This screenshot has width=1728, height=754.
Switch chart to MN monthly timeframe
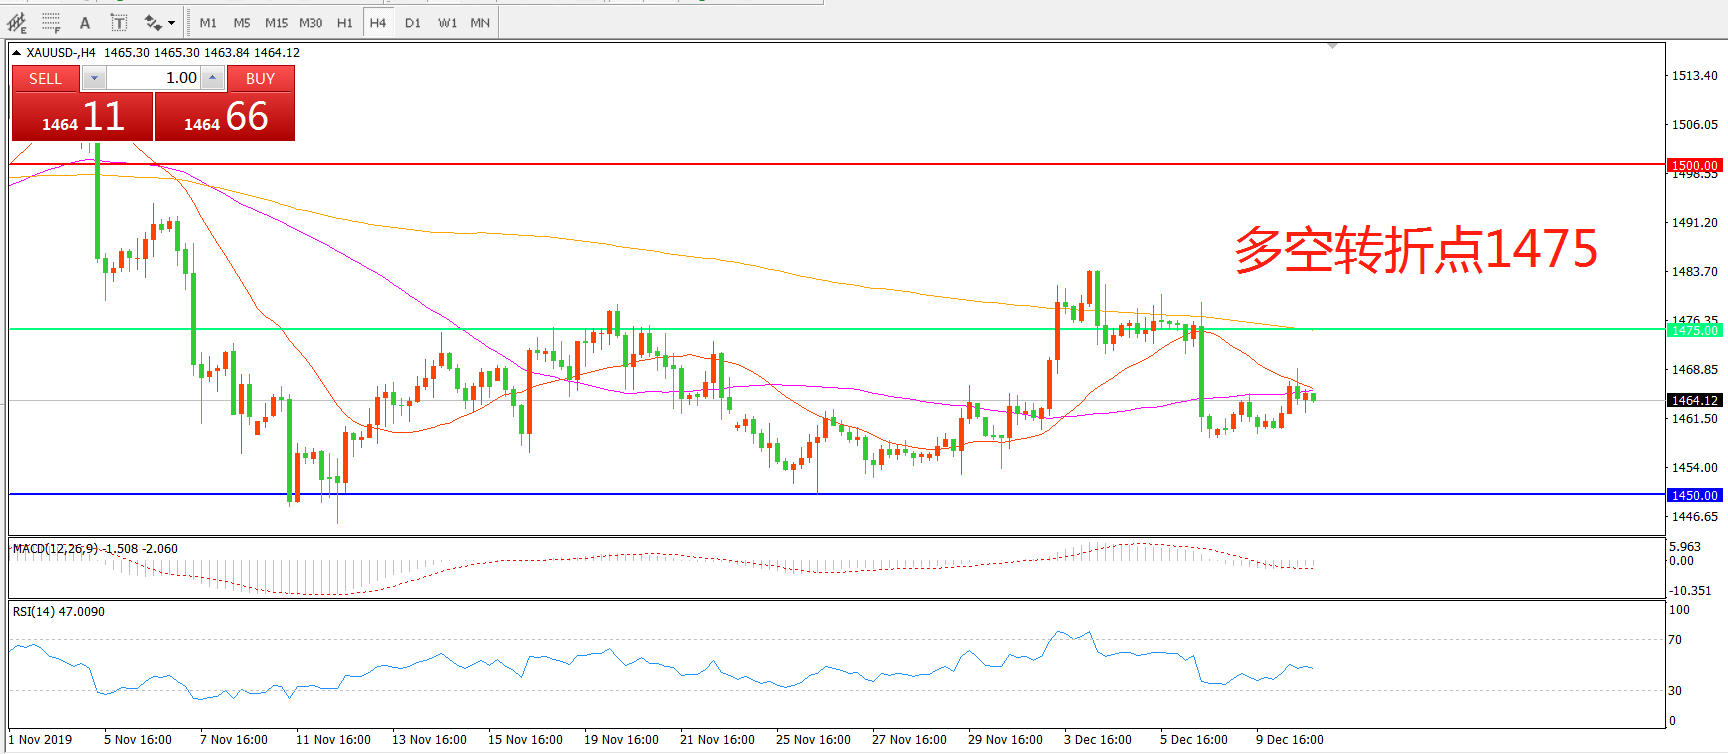[x=480, y=22]
